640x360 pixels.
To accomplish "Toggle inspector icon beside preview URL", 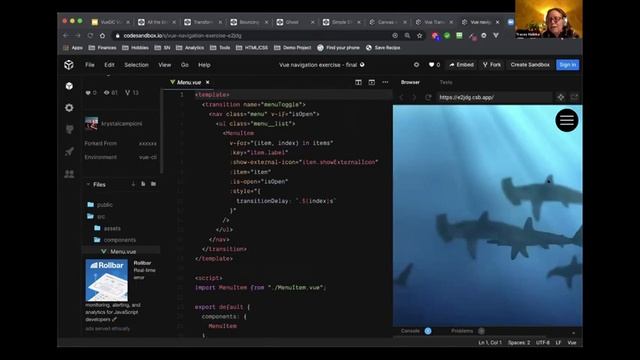I will click(x=561, y=97).
